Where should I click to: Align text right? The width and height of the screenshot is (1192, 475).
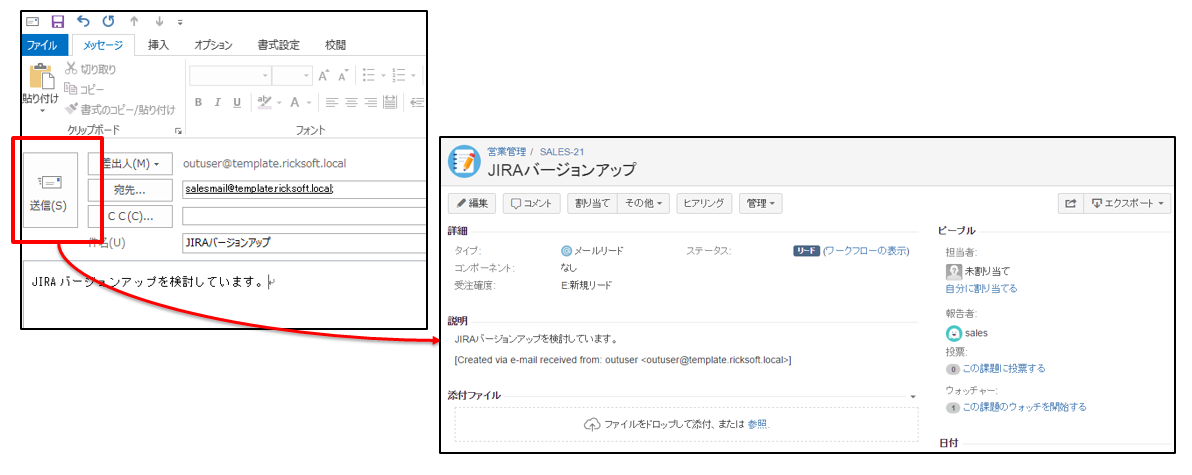click(x=371, y=103)
